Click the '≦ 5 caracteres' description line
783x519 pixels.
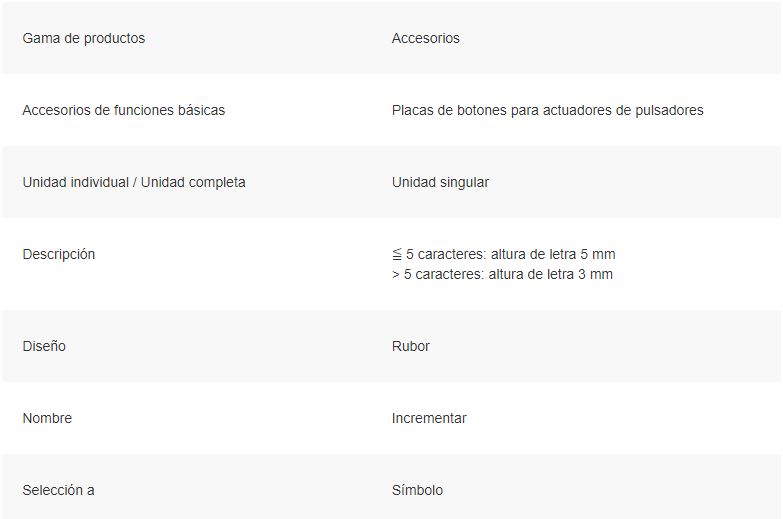click(x=503, y=254)
